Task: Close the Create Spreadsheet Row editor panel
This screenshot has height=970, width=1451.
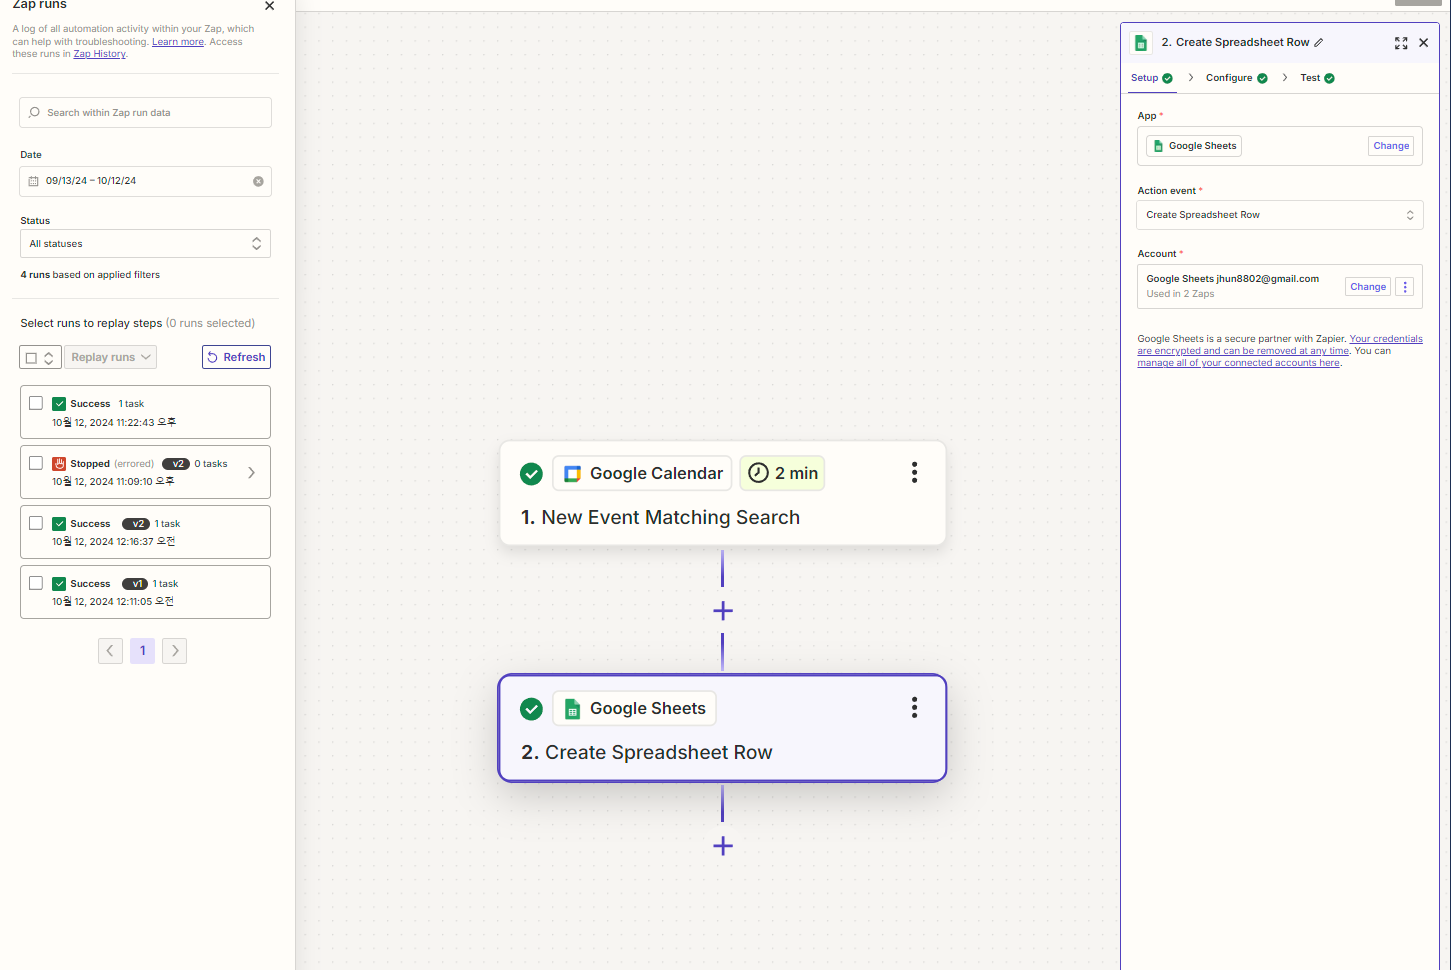Action: 1424,43
